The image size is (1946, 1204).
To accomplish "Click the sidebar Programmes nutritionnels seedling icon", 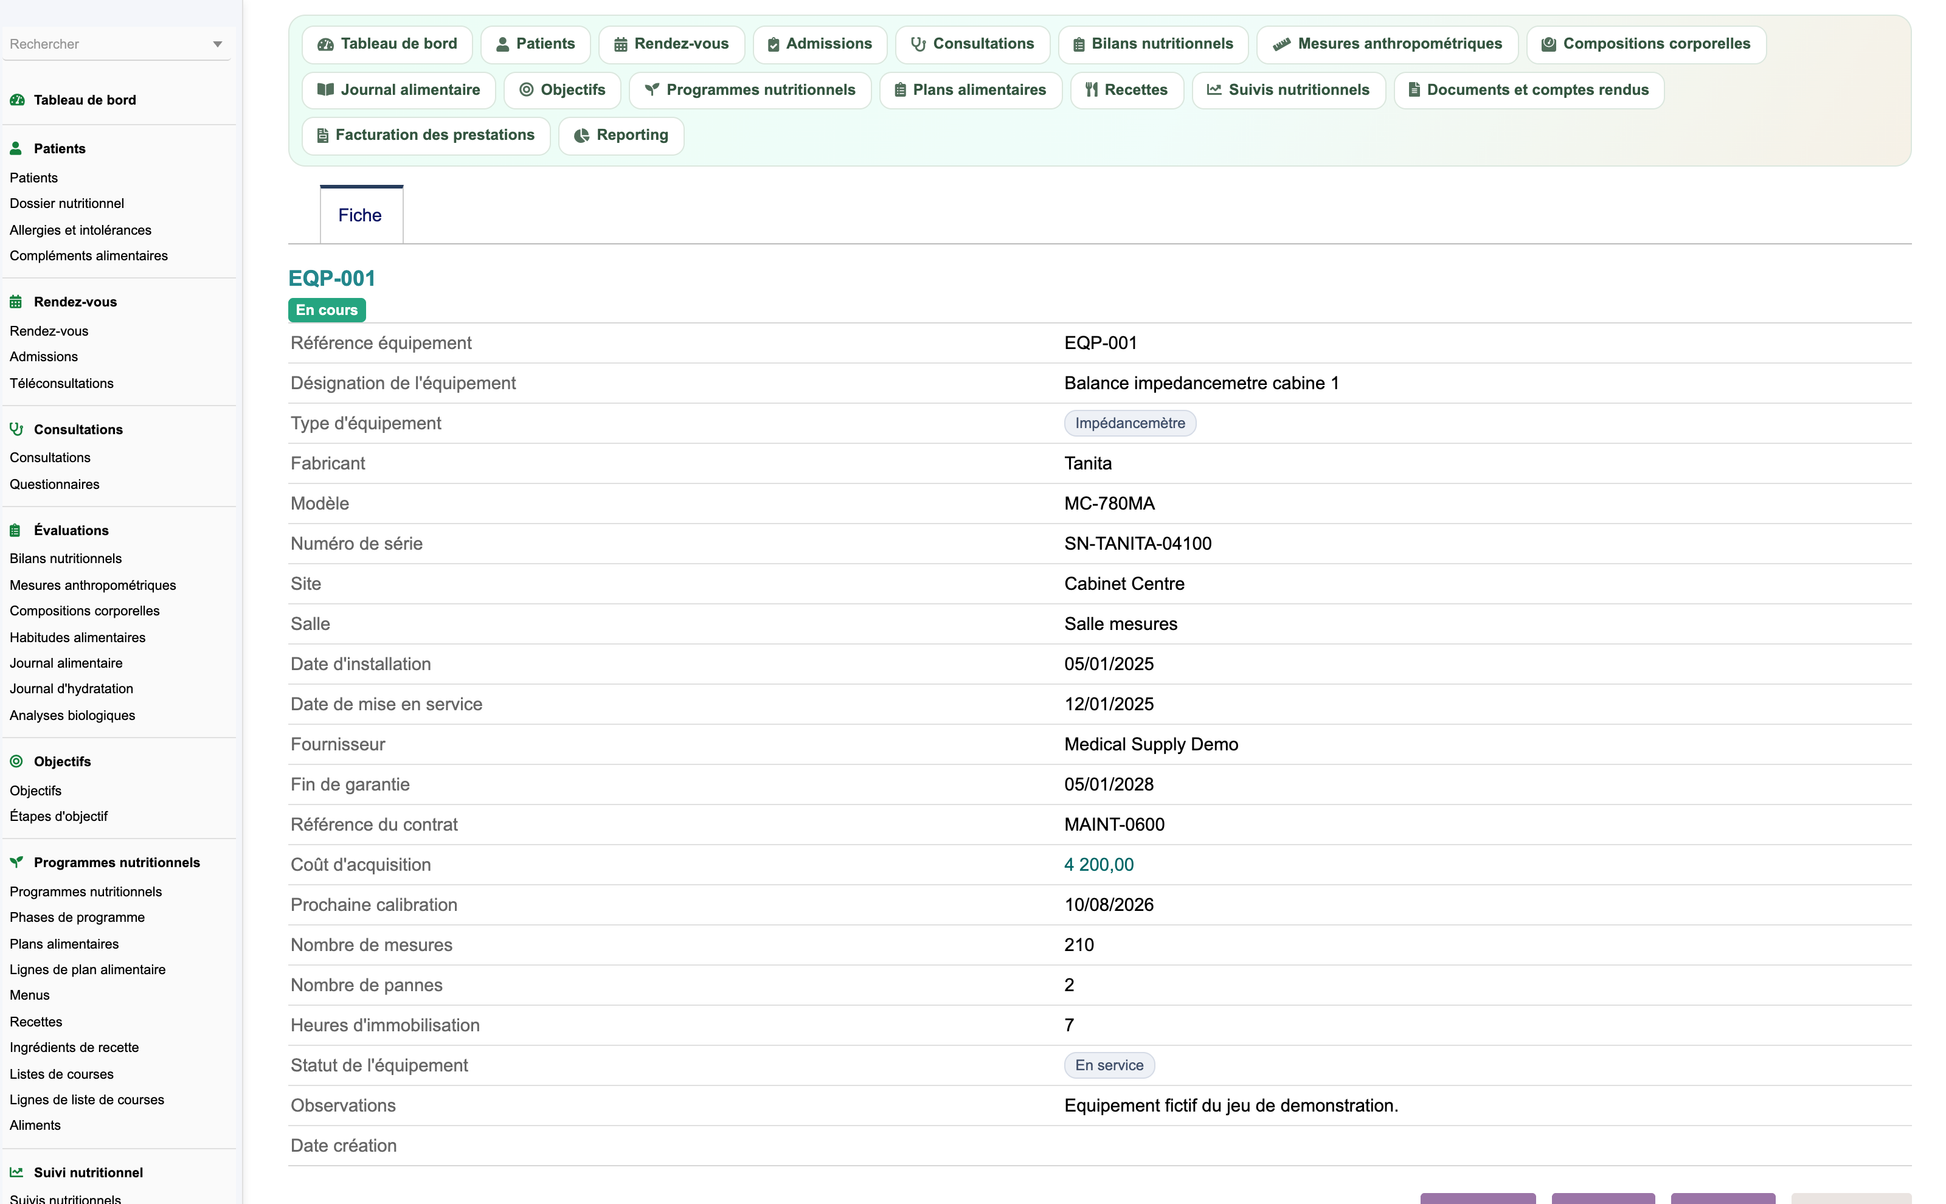I will (x=16, y=863).
